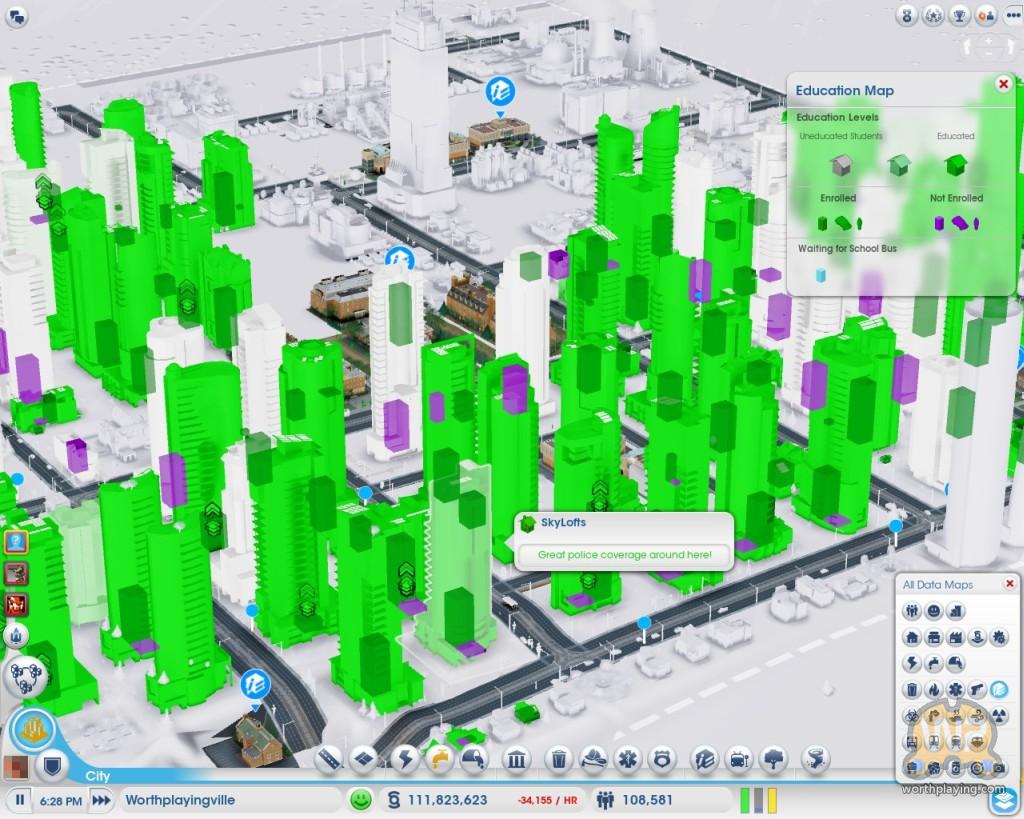The height and width of the screenshot is (819, 1024).
Task: Close the Education Map legend panel
Action: click(x=1003, y=85)
